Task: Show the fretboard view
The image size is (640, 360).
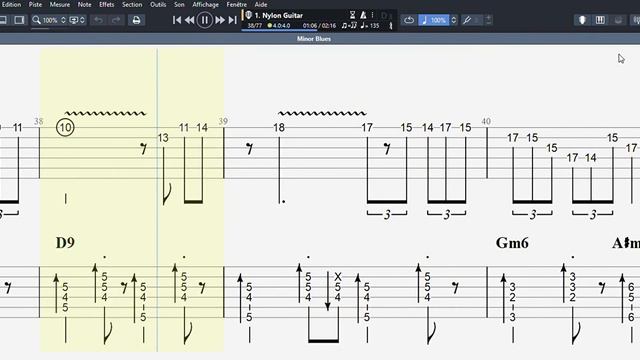Action: [x=582, y=20]
